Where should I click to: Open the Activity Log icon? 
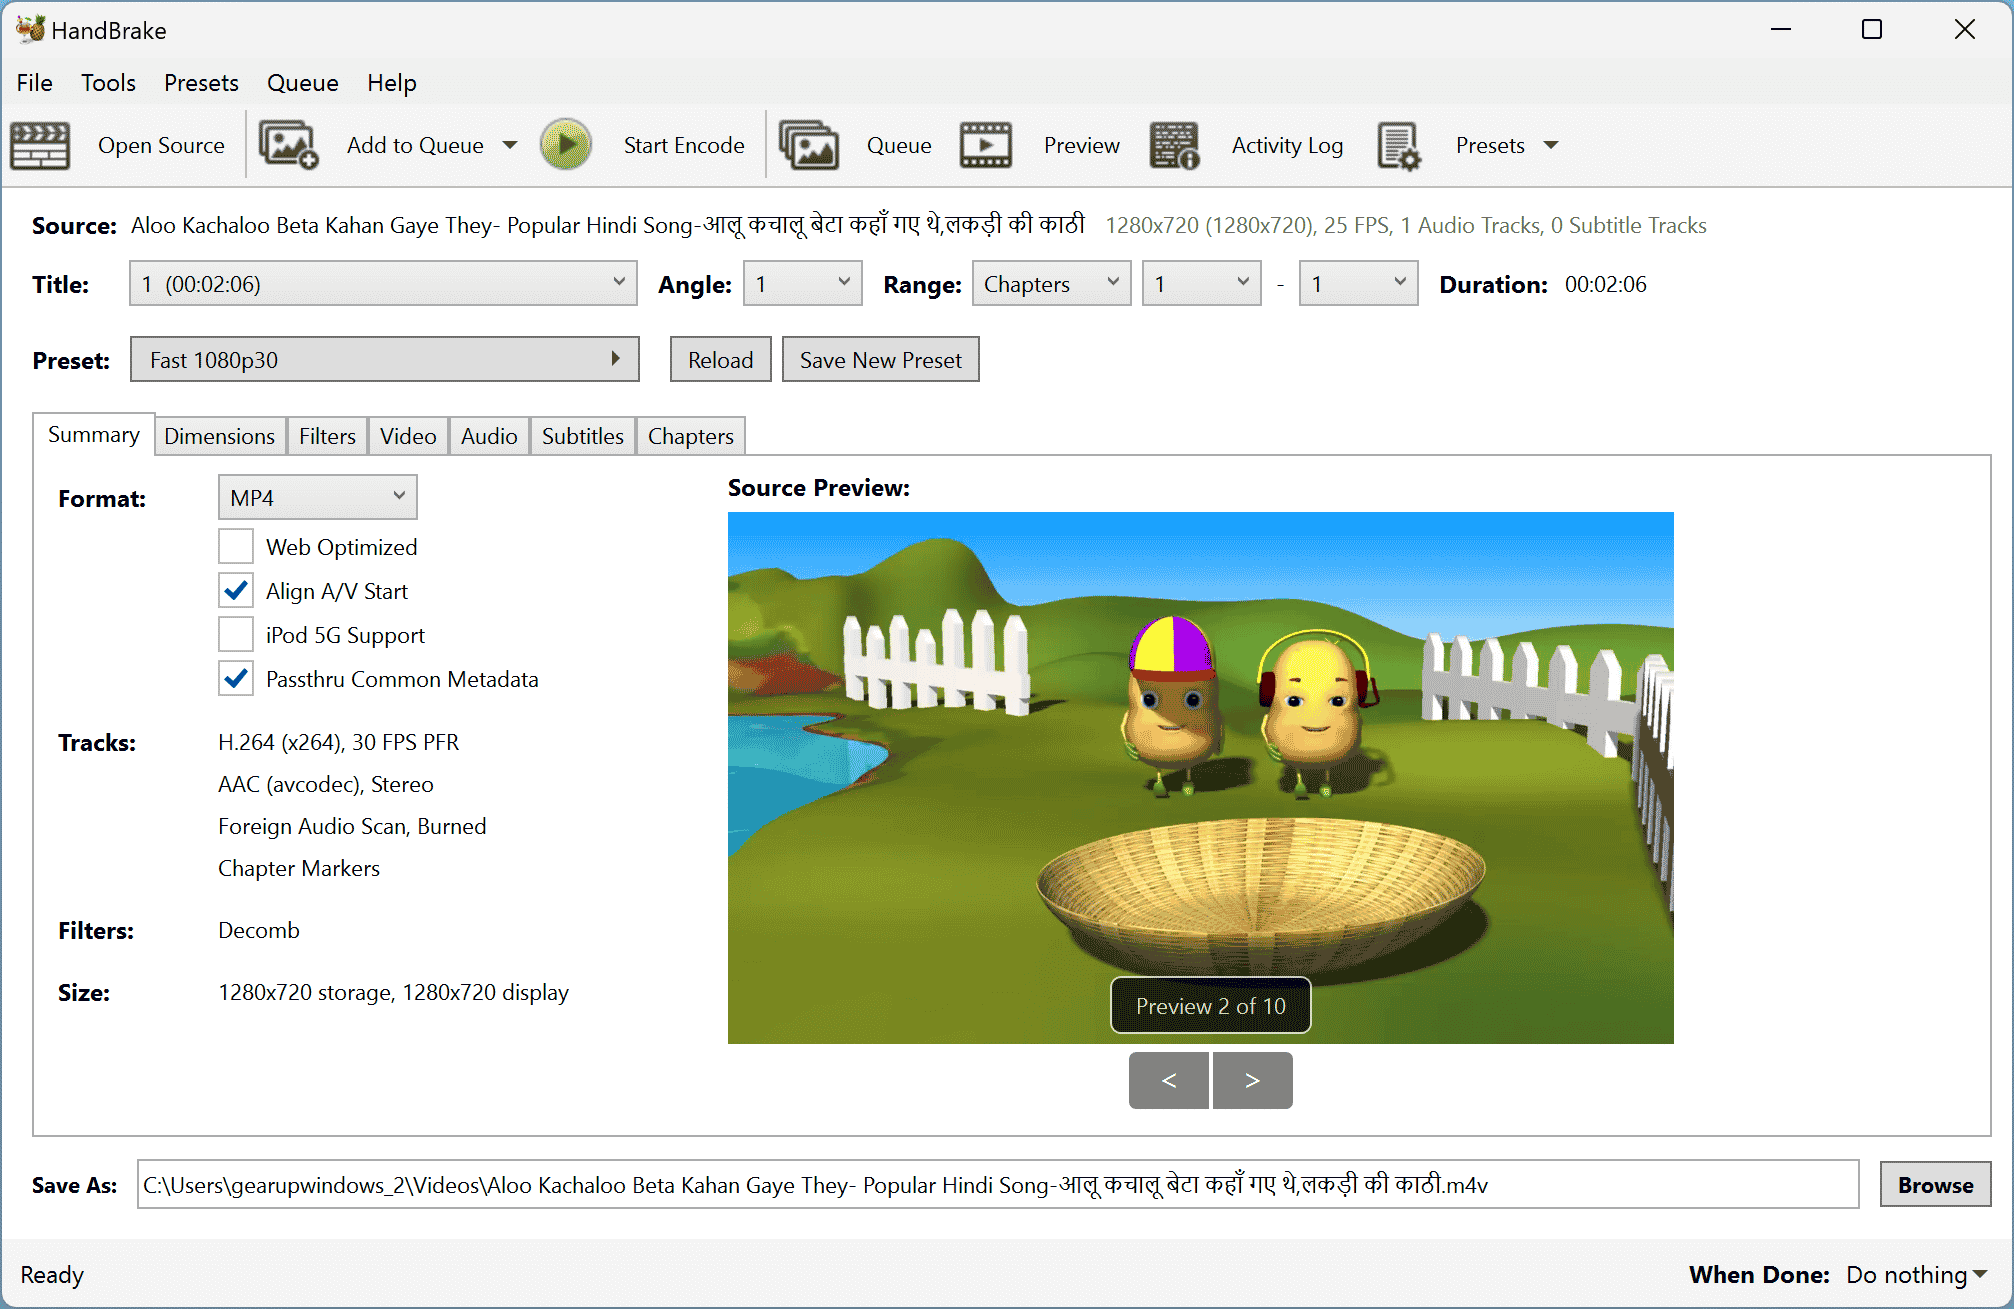tap(1174, 146)
